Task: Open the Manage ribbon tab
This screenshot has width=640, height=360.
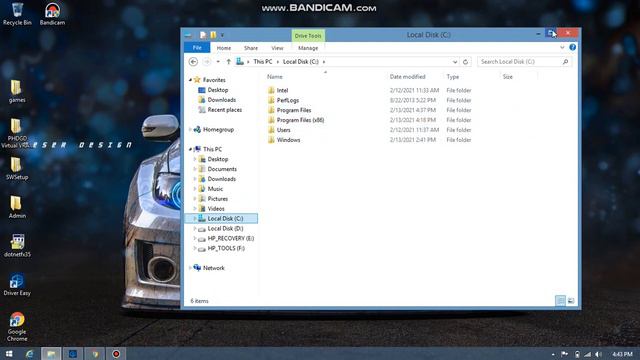Action: tap(308, 48)
